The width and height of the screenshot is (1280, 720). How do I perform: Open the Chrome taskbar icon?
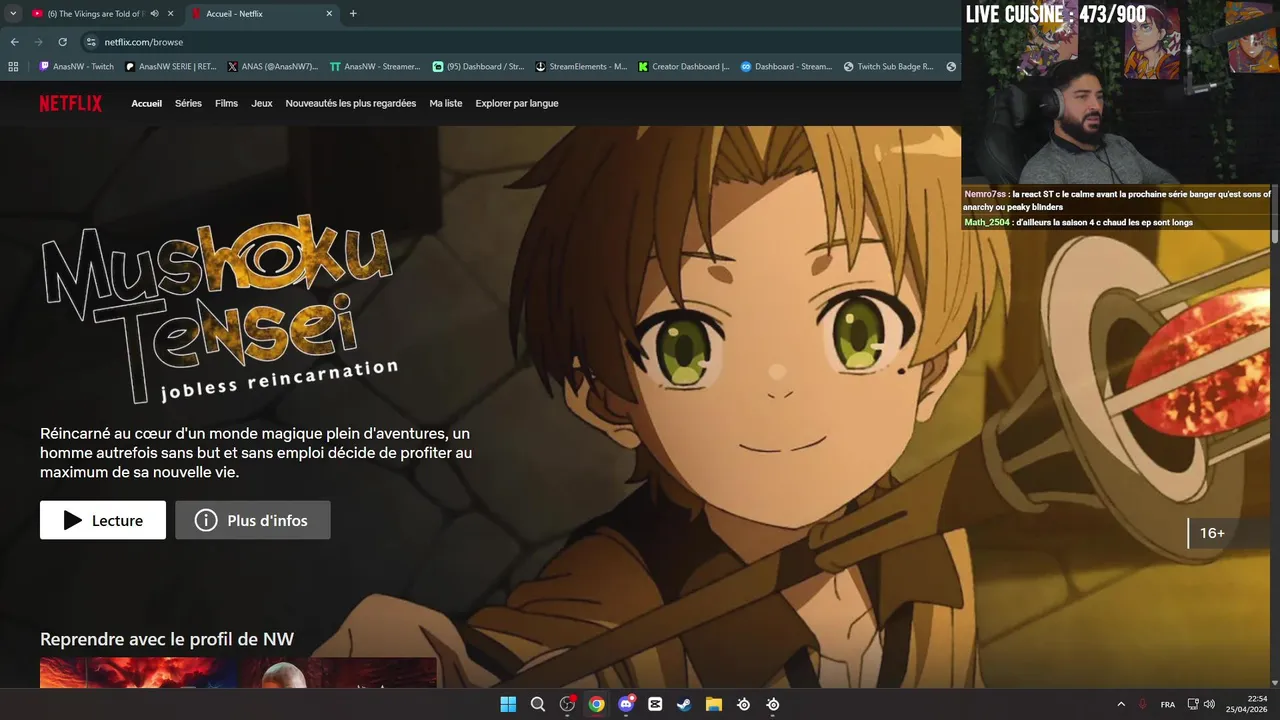(596, 704)
